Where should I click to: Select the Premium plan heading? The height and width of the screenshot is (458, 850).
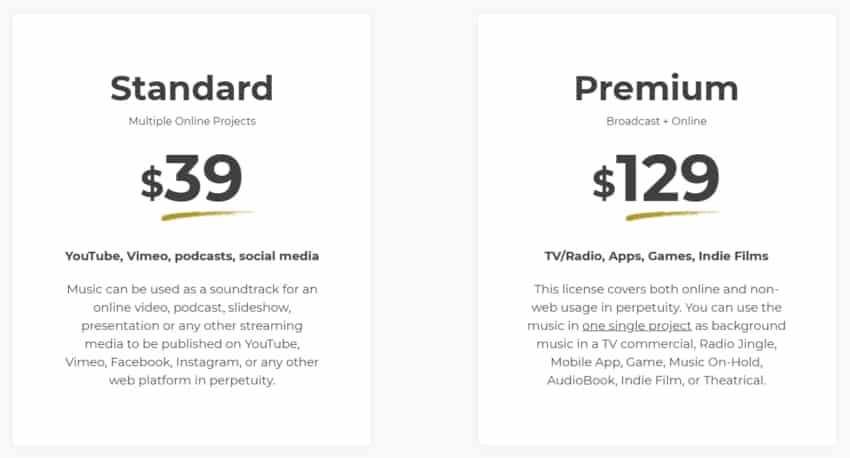(x=656, y=88)
